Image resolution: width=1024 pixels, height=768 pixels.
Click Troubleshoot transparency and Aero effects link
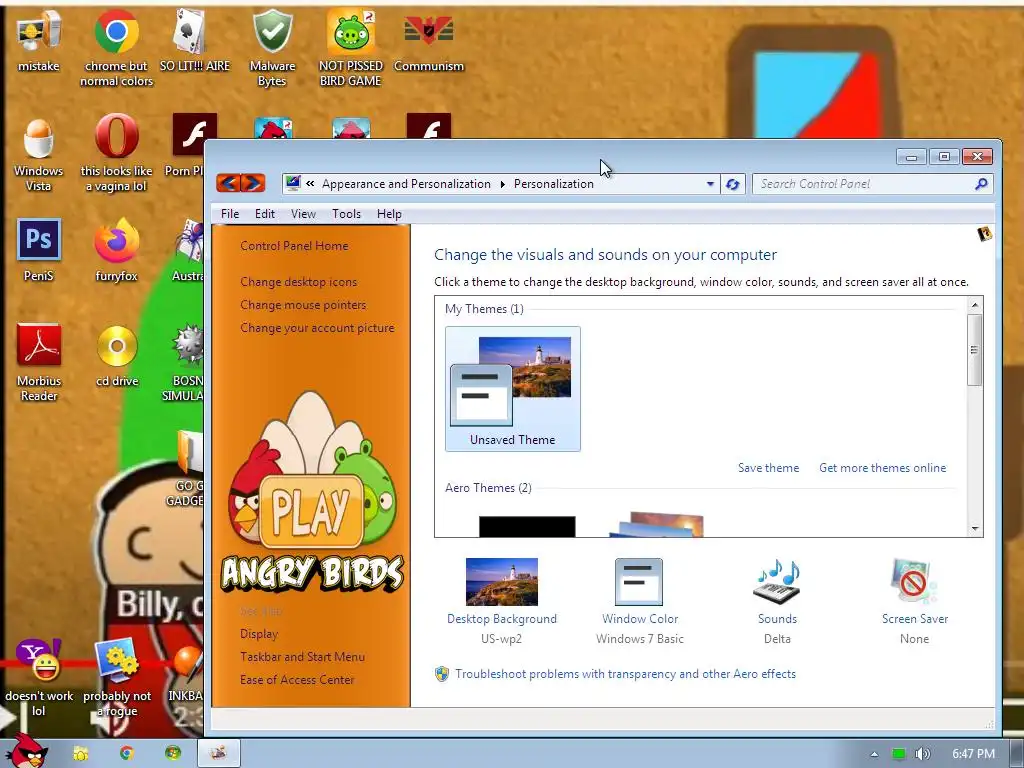click(x=625, y=673)
